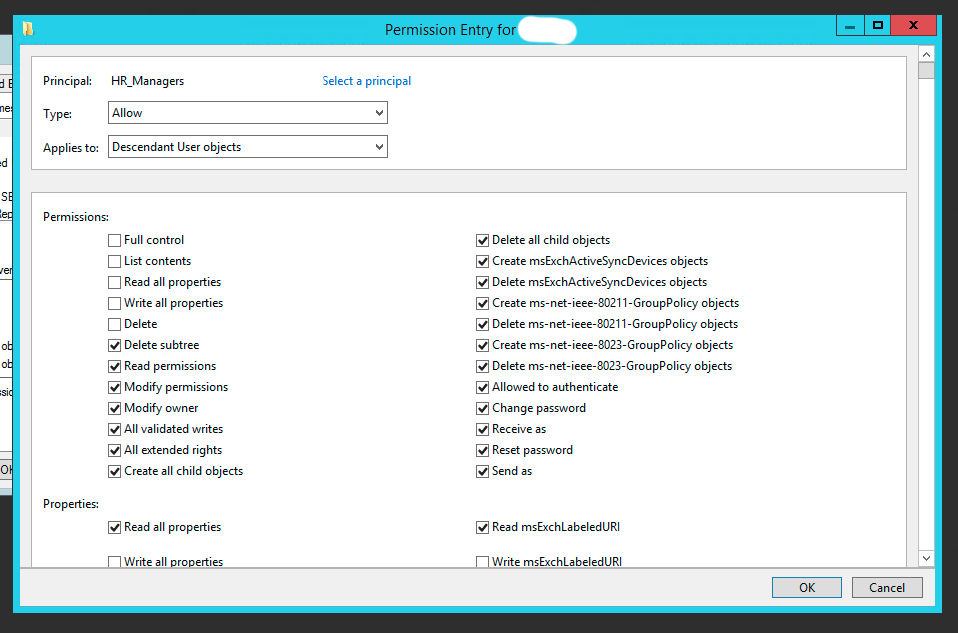Toggle the Reset password checkbox
This screenshot has width=958, height=633.
483,450
